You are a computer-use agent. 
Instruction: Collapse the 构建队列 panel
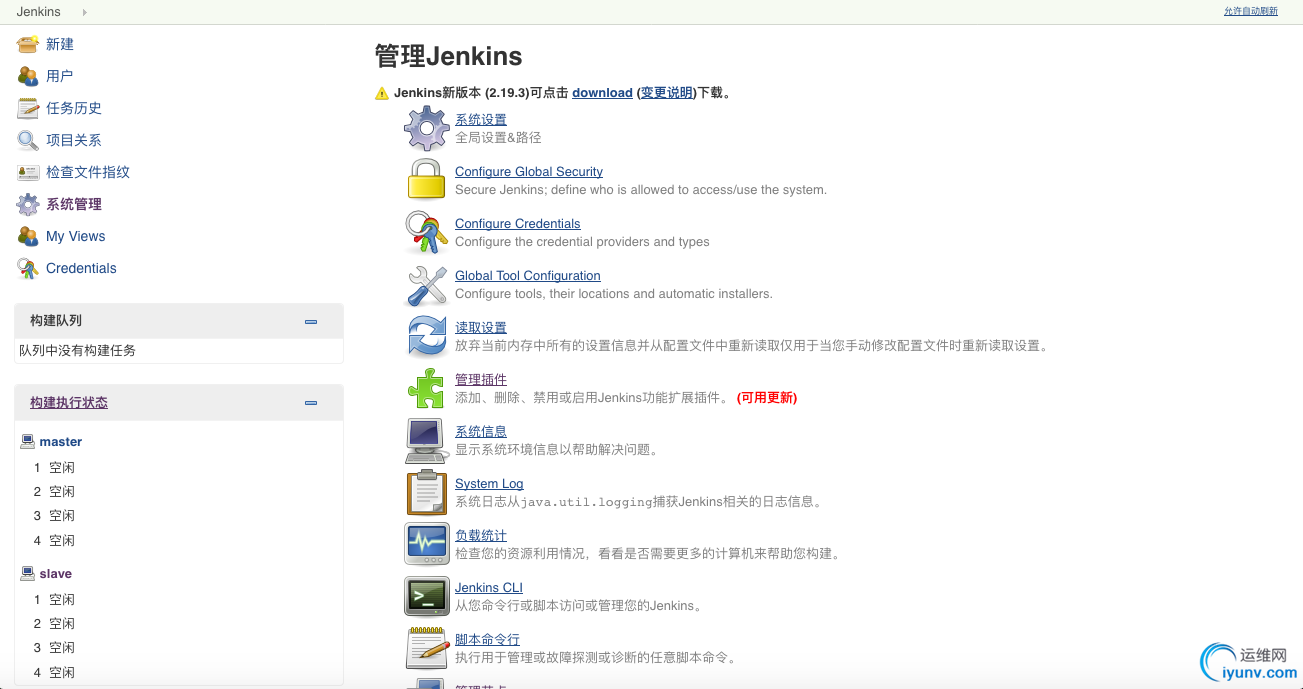(311, 322)
